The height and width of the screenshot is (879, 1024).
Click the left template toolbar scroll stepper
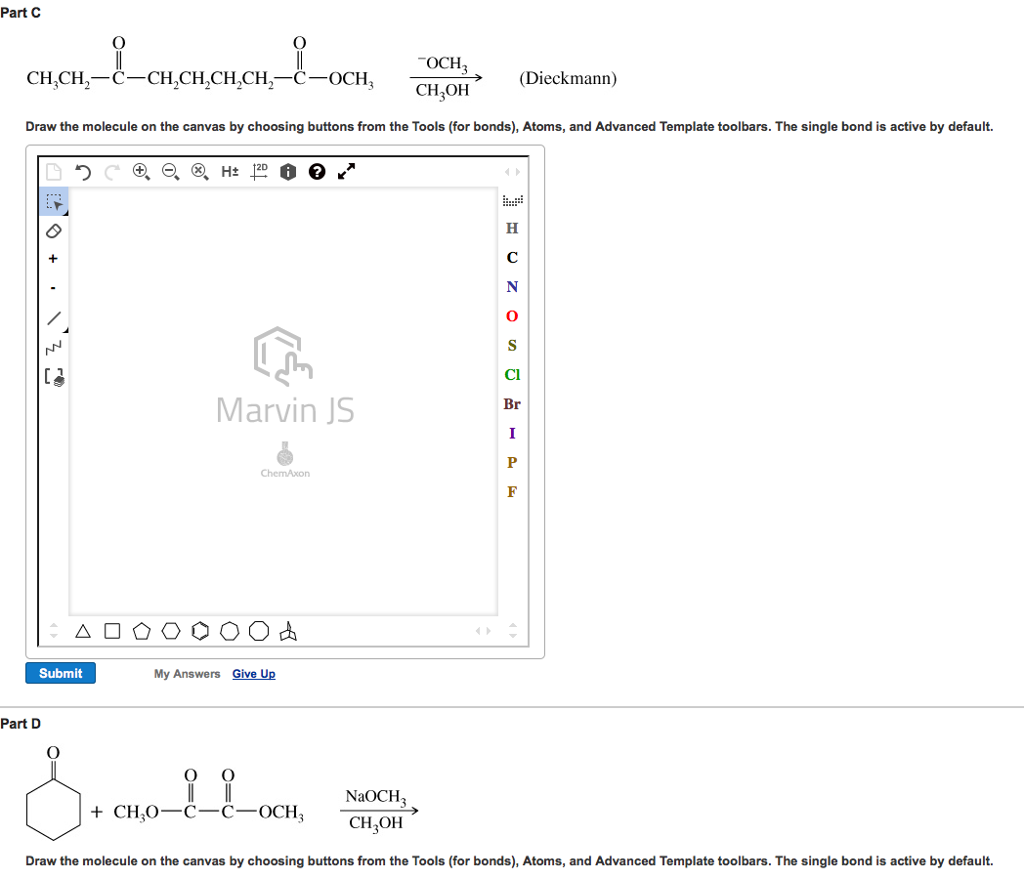[54, 631]
